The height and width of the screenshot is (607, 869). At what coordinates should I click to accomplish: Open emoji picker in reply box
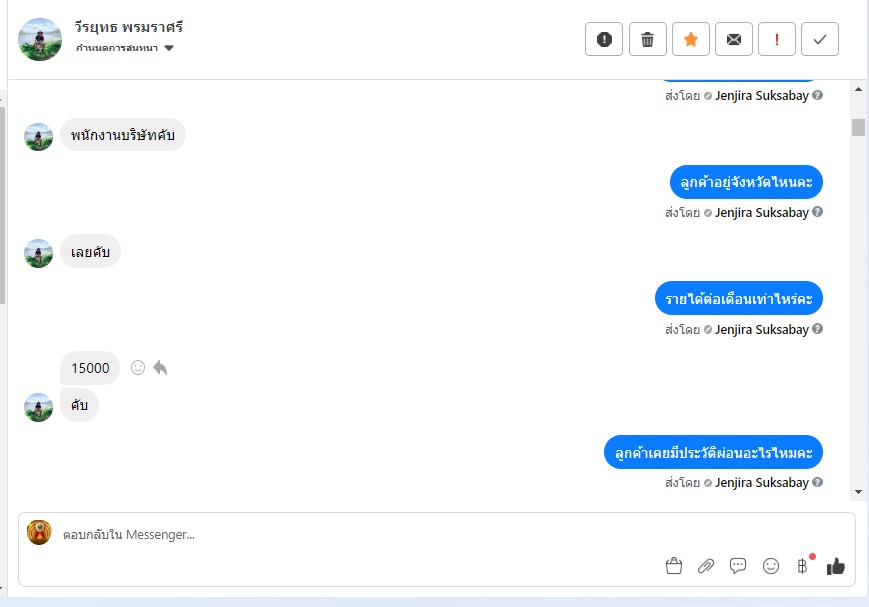click(x=770, y=566)
